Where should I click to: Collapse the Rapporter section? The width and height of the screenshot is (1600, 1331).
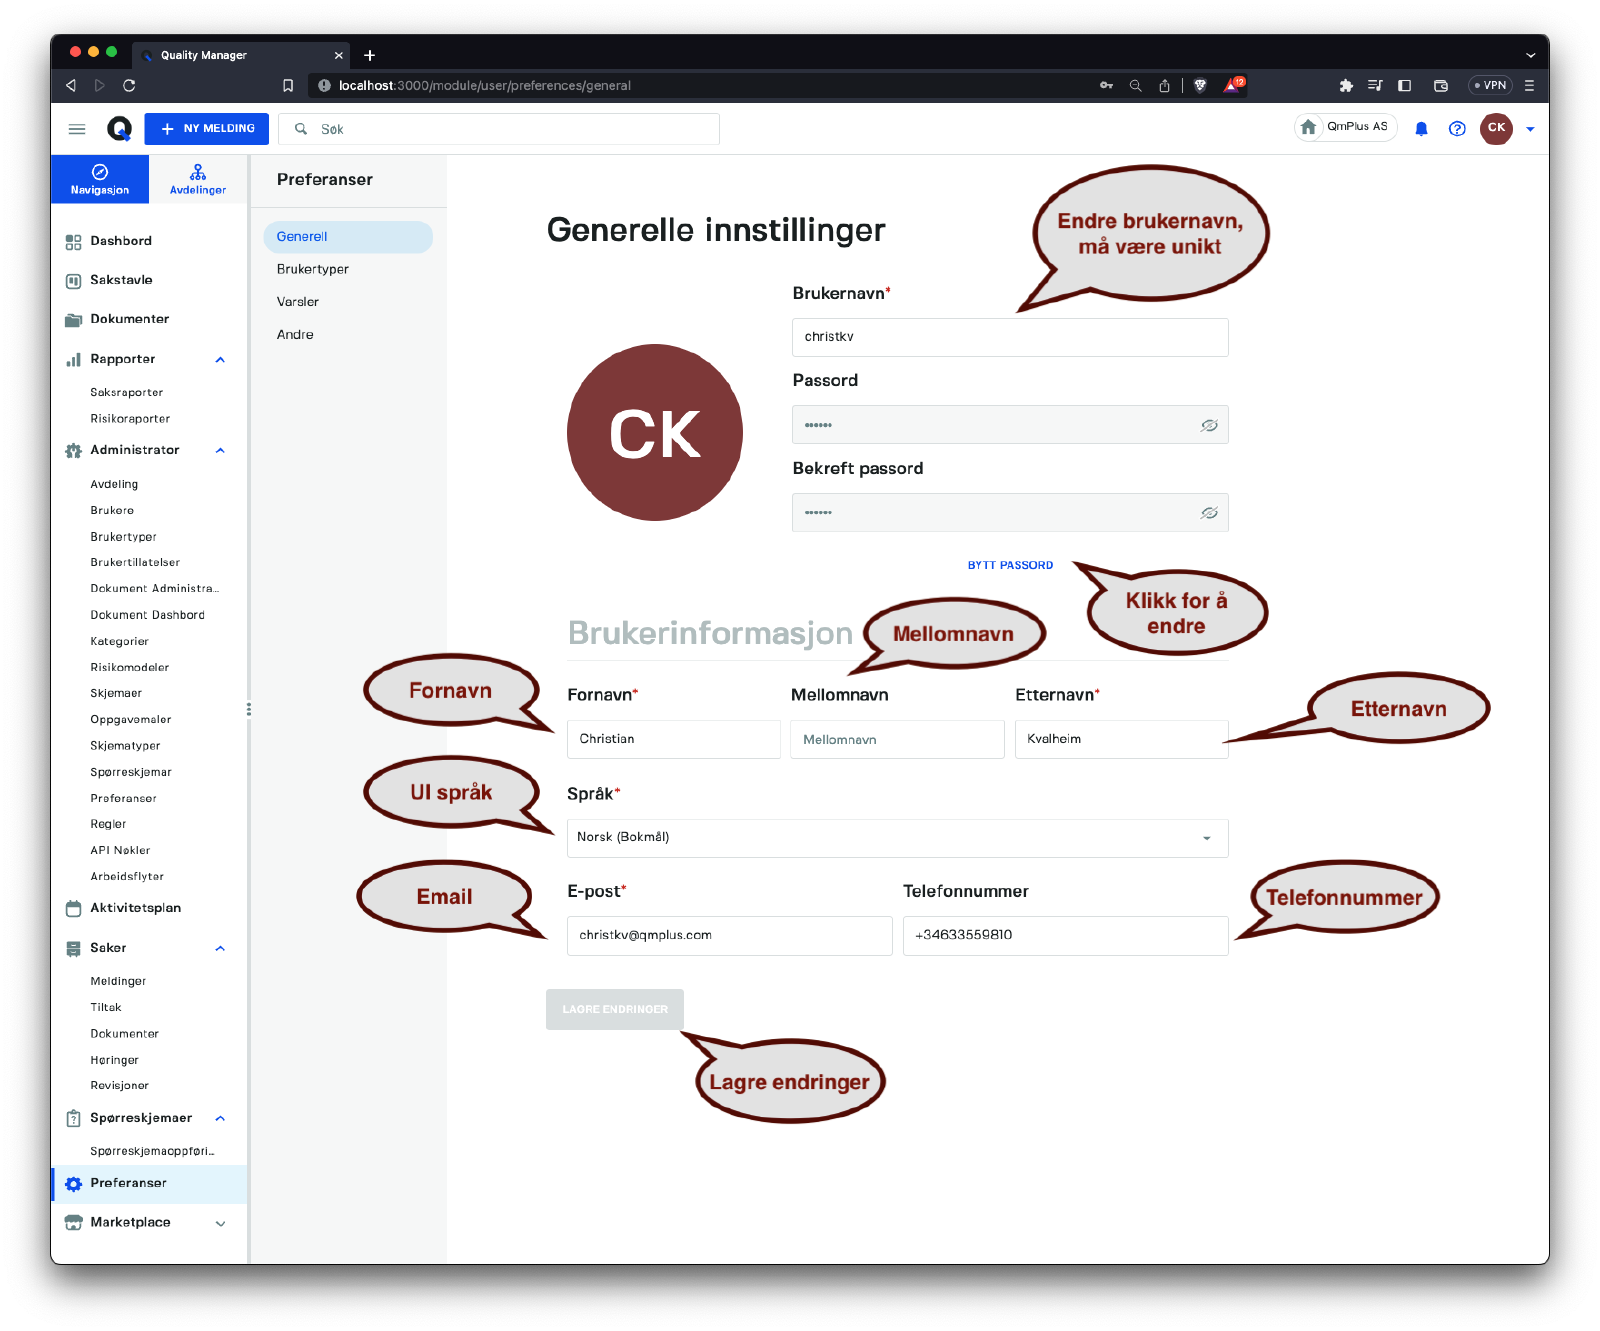[x=220, y=360]
